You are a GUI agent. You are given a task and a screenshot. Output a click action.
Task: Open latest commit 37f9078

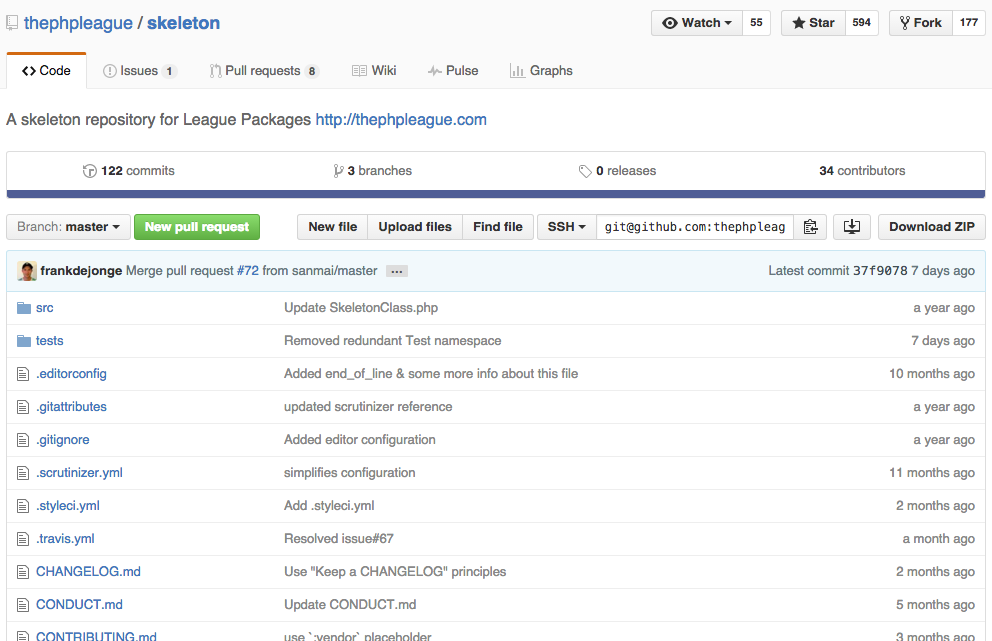pos(880,271)
